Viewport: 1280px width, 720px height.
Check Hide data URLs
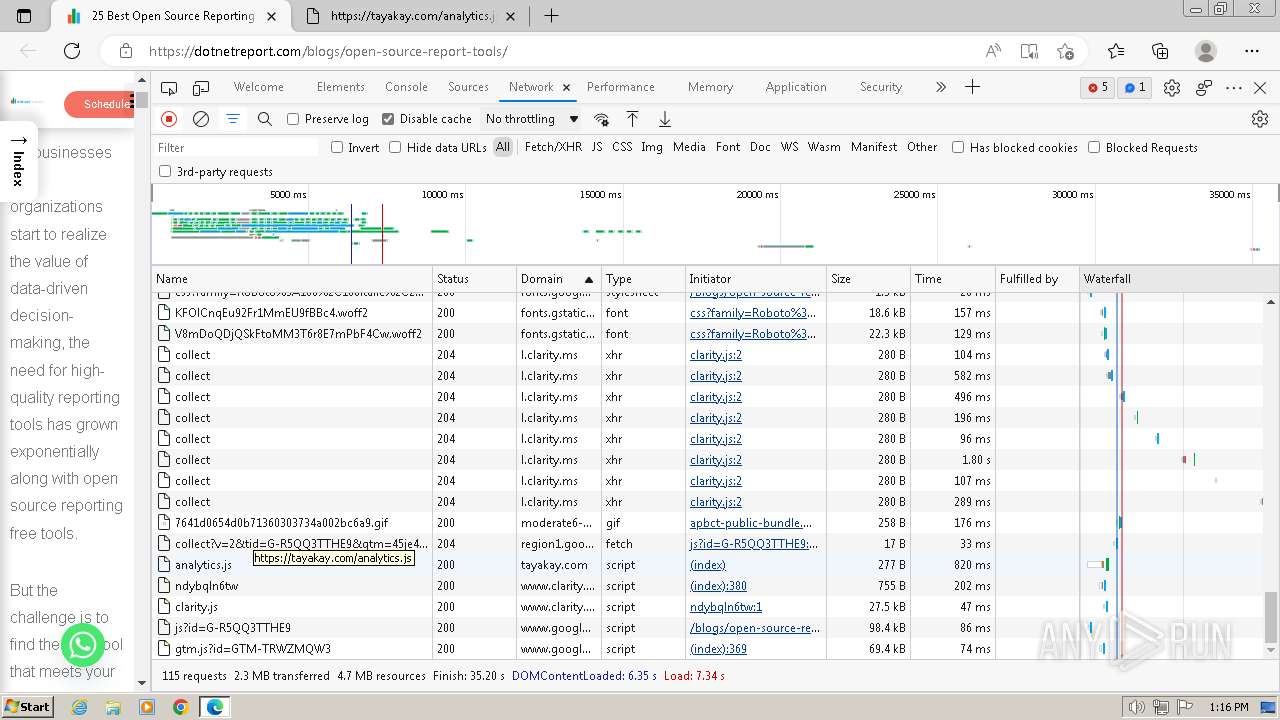click(x=395, y=147)
